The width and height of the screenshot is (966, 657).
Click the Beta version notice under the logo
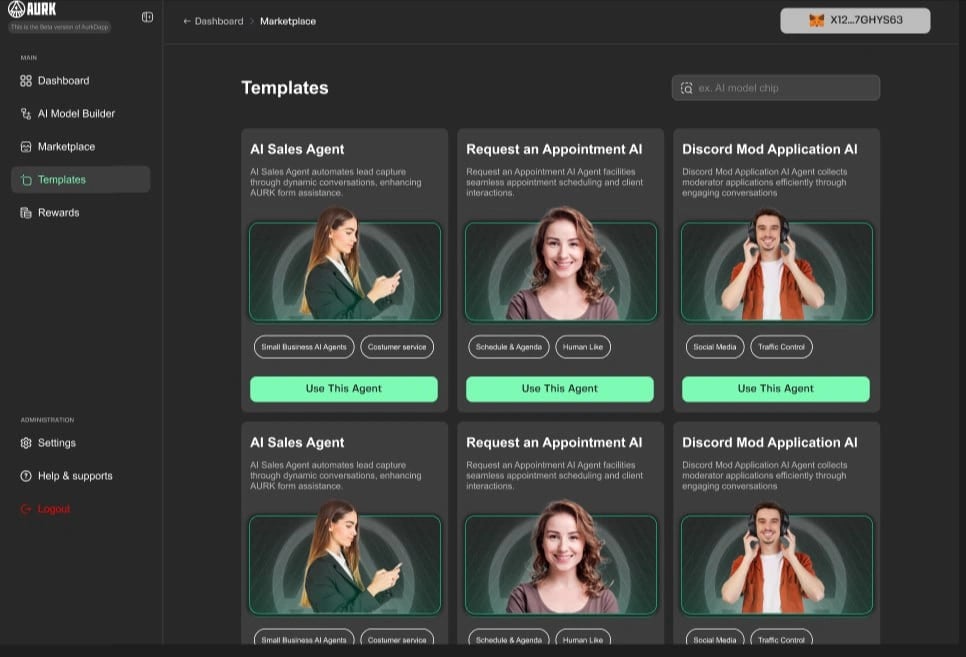[60, 27]
